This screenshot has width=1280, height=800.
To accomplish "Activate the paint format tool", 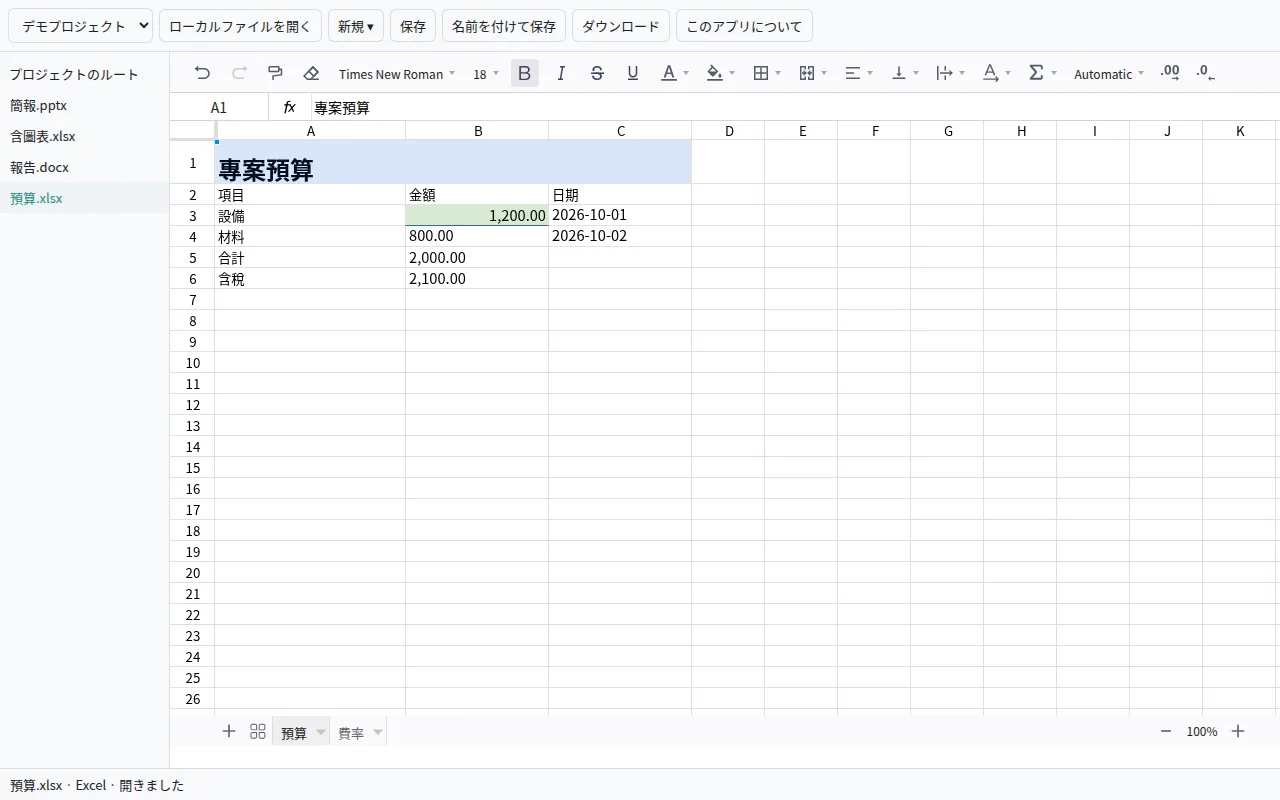I will point(275,73).
